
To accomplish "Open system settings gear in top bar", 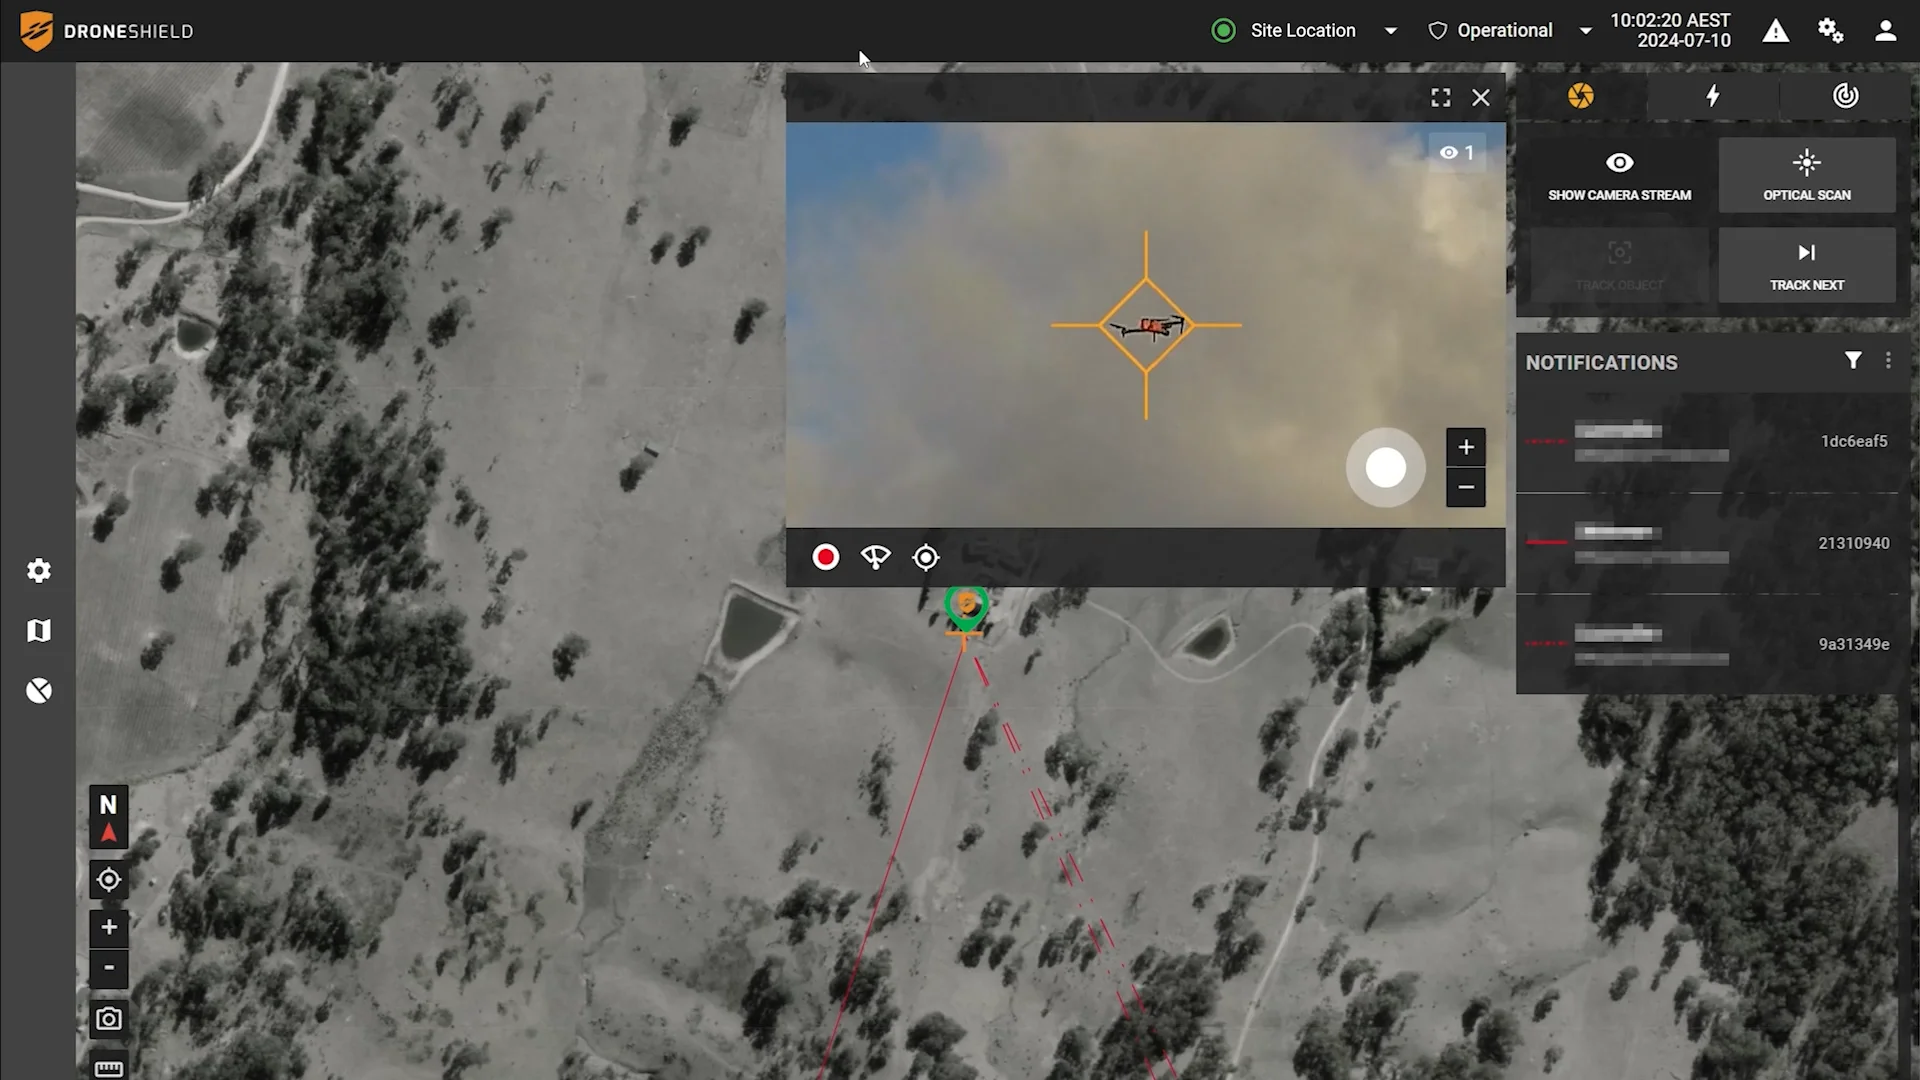I will [x=1830, y=30].
